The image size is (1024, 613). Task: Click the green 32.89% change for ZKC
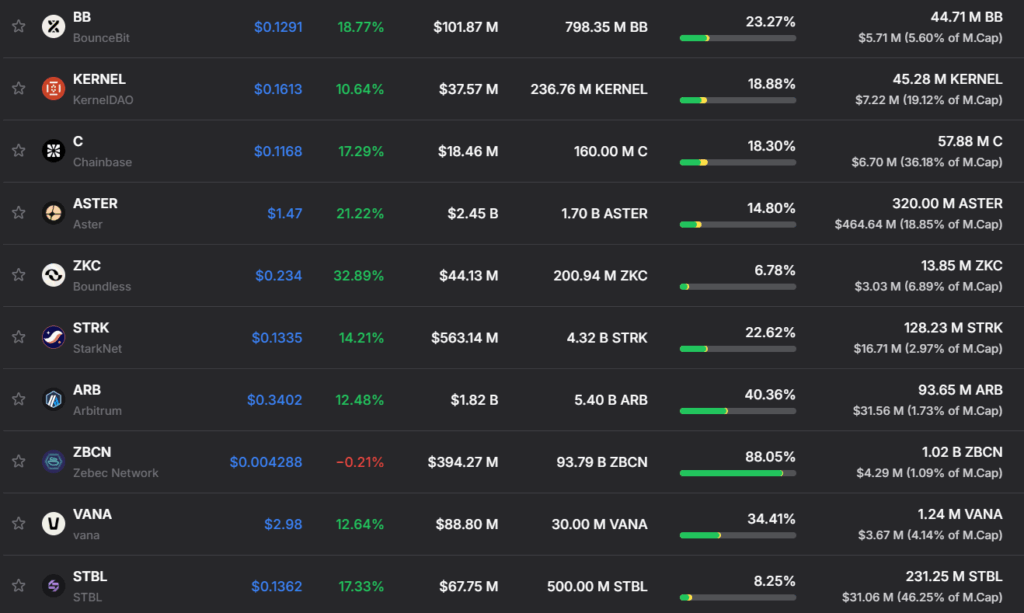(359, 275)
